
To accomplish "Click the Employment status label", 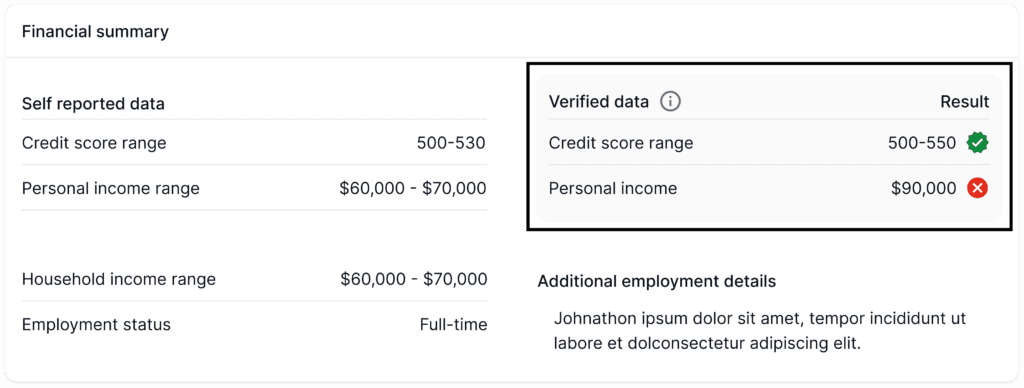I will pyautogui.click(x=97, y=325).
